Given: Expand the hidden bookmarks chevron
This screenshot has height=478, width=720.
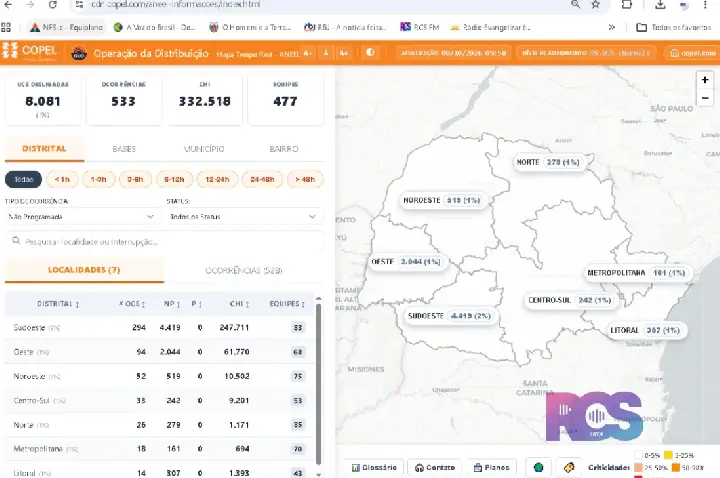Looking at the screenshot, I should 612,27.
